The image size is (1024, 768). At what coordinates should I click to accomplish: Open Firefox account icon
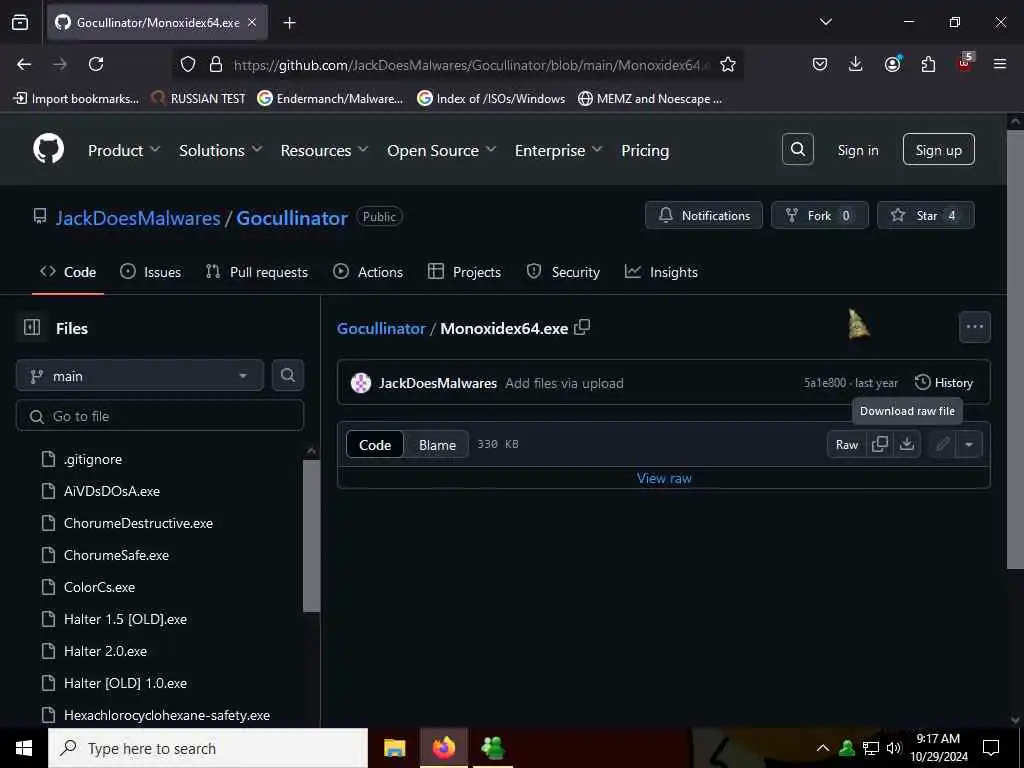pos(892,64)
